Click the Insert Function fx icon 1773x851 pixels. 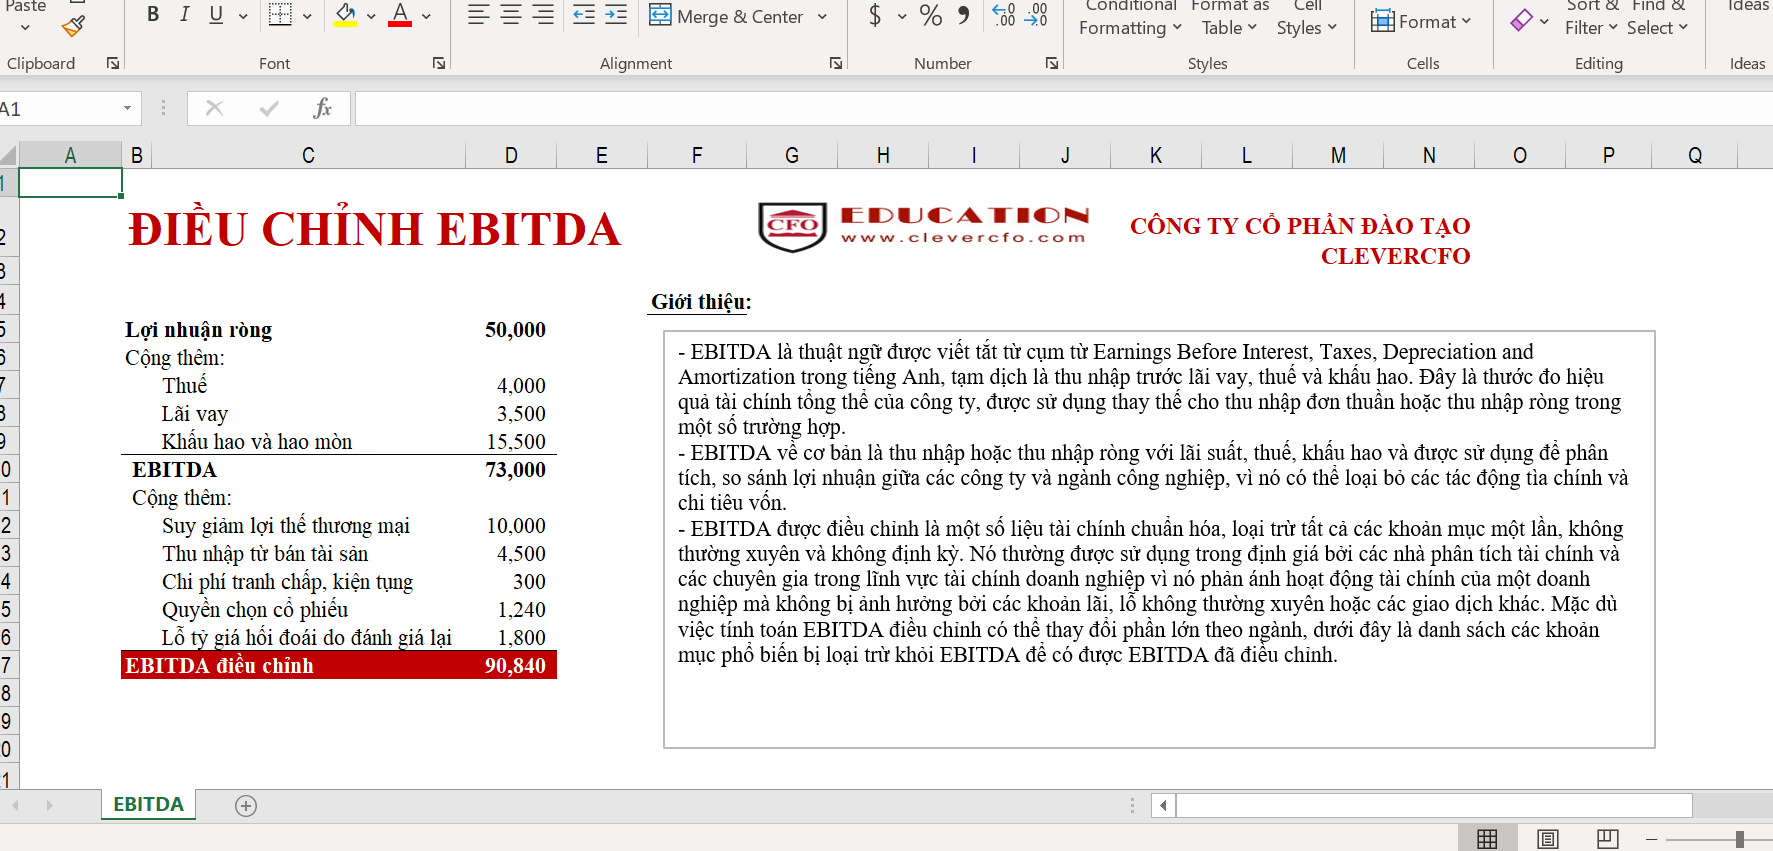point(322,108)
